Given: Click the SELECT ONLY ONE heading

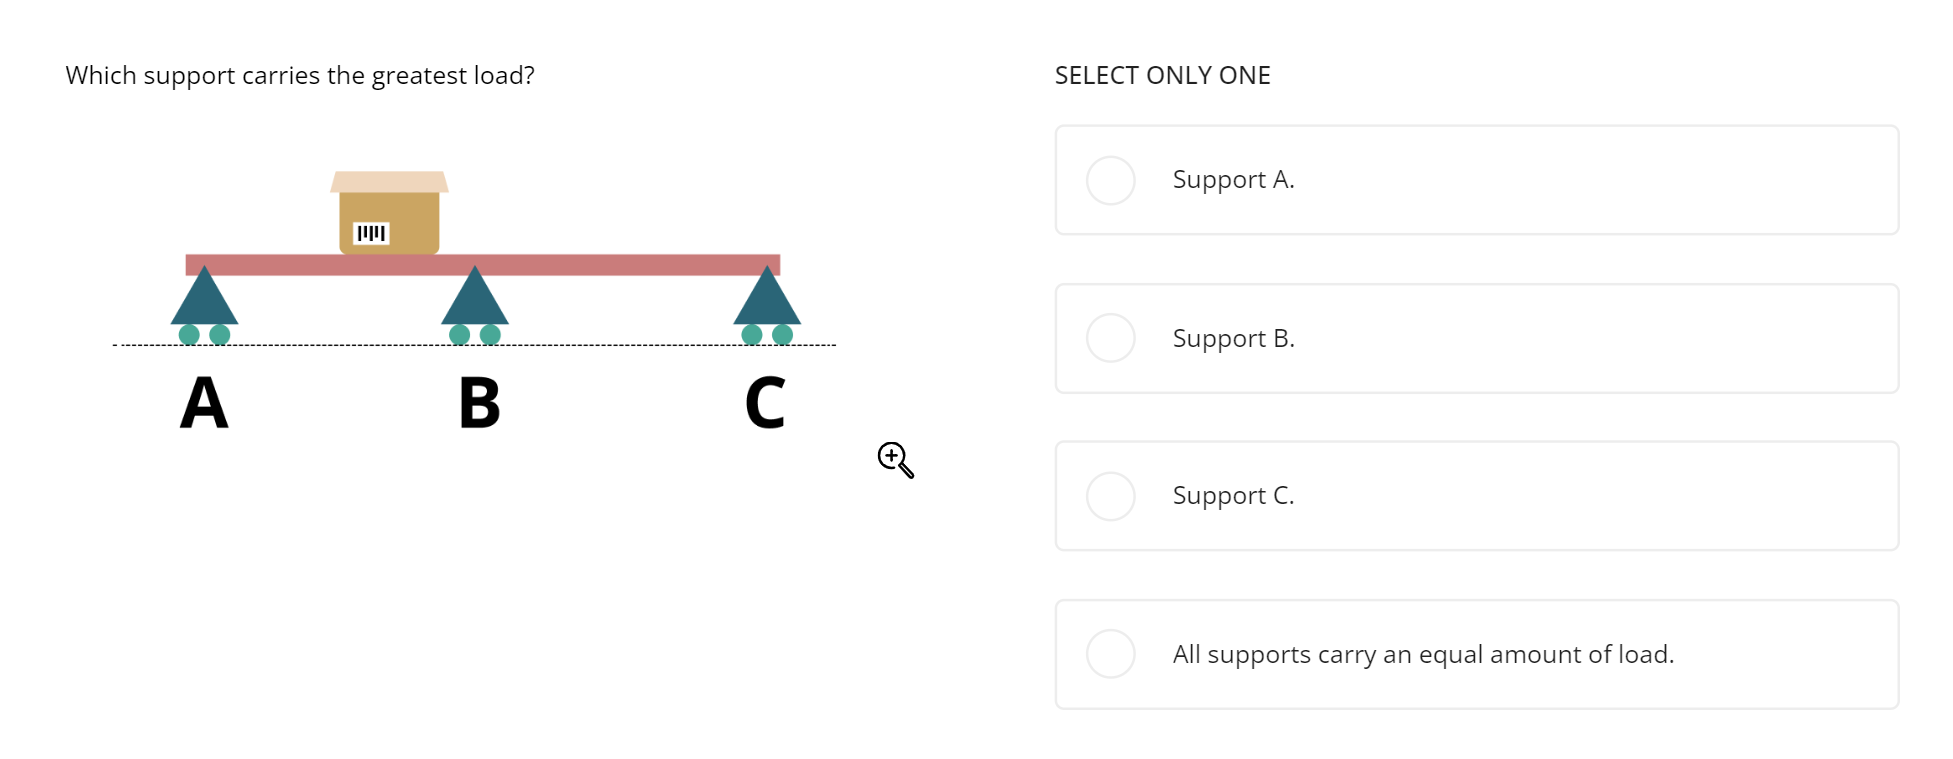Looking at the screenshot, I should tap(1162, 75).
